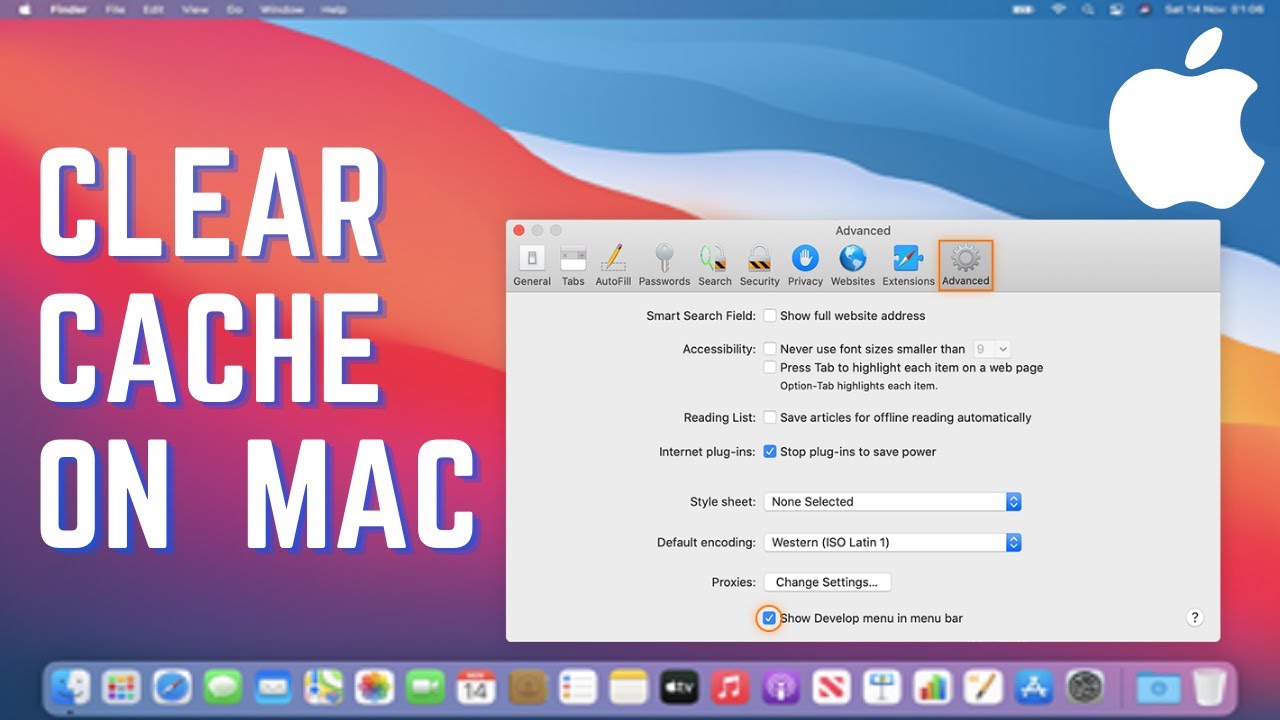Select the Security pane icon
The image size is (1280, 720).
(759, 263)
